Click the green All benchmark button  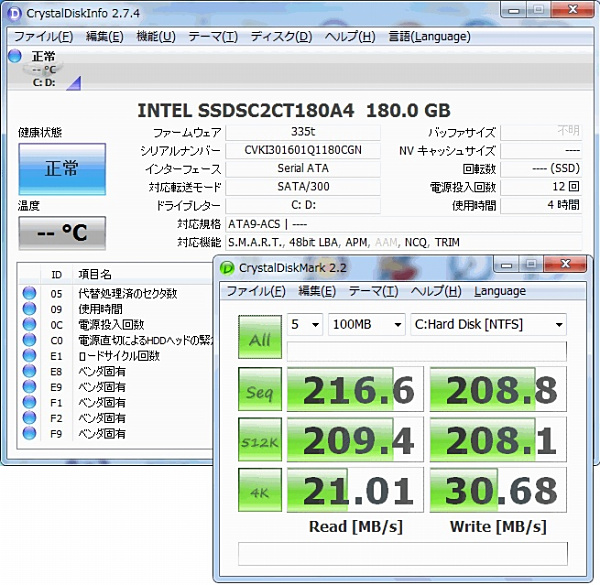tap(260, 337)
